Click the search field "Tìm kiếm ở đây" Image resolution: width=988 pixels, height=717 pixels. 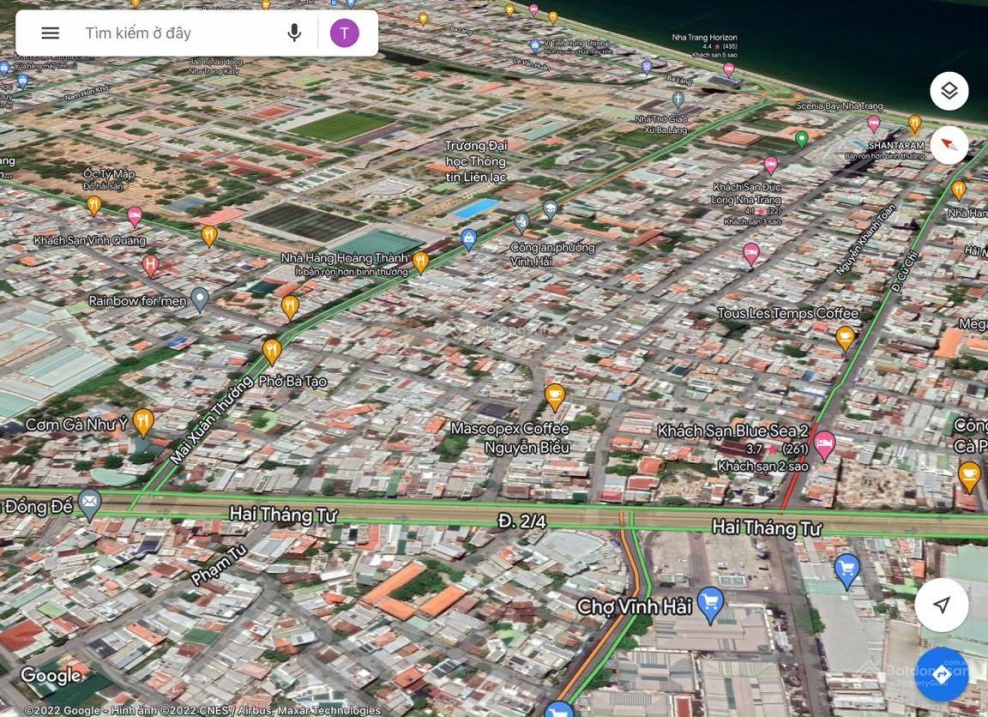tap(170, 33)
